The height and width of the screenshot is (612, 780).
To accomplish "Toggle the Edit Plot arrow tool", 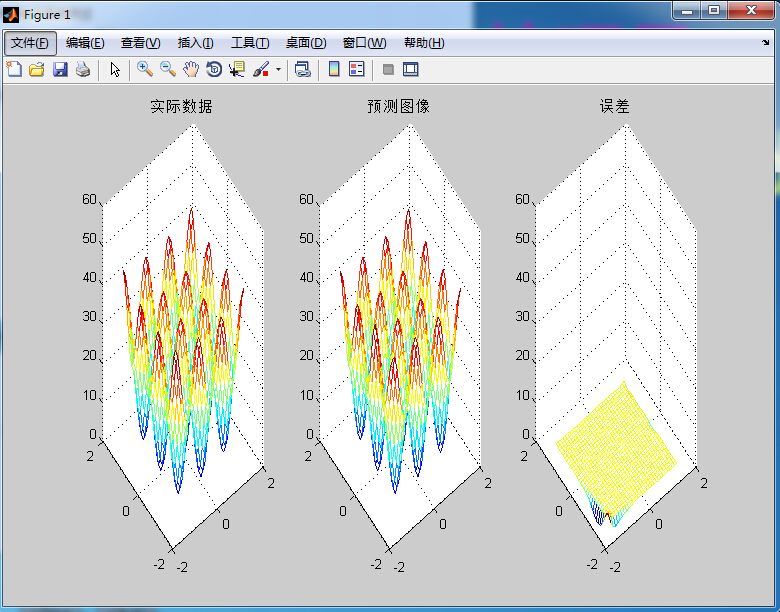I will pos(115,69).
